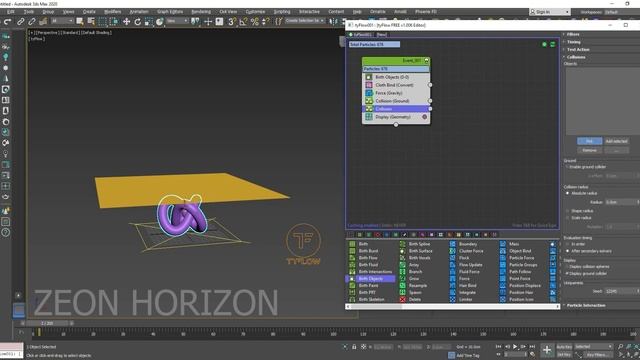Open the Tools menu
The height and width of the screenshot is (360, 640).
coord(29,11)
